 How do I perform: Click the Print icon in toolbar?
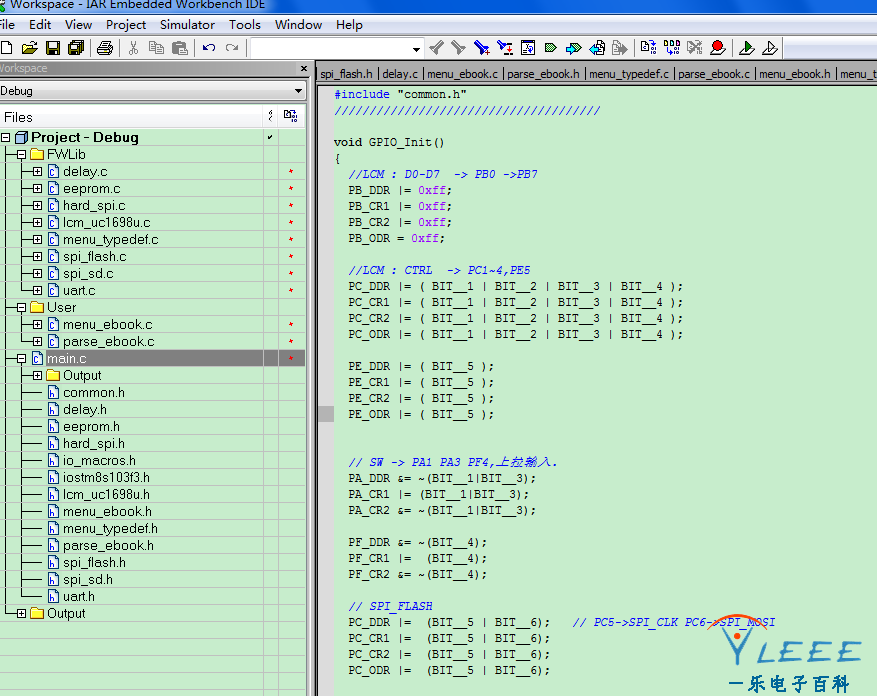(104, 48)
